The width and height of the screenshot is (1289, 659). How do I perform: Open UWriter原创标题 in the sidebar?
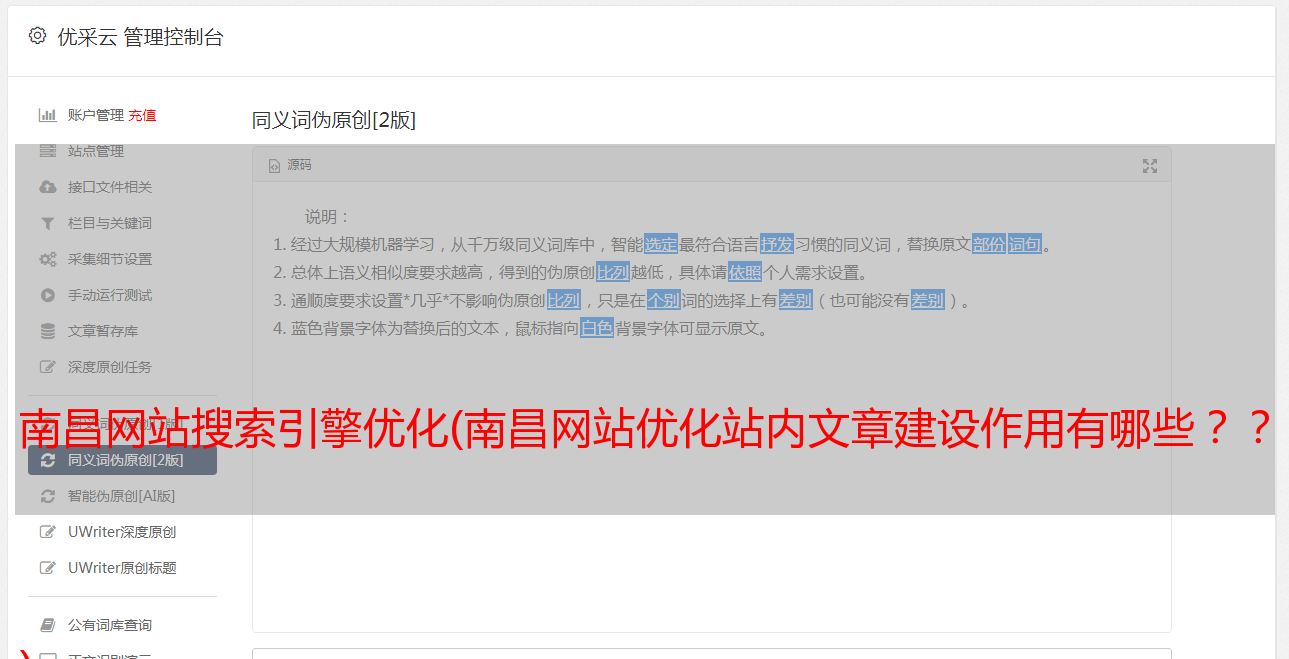(122, 568)
